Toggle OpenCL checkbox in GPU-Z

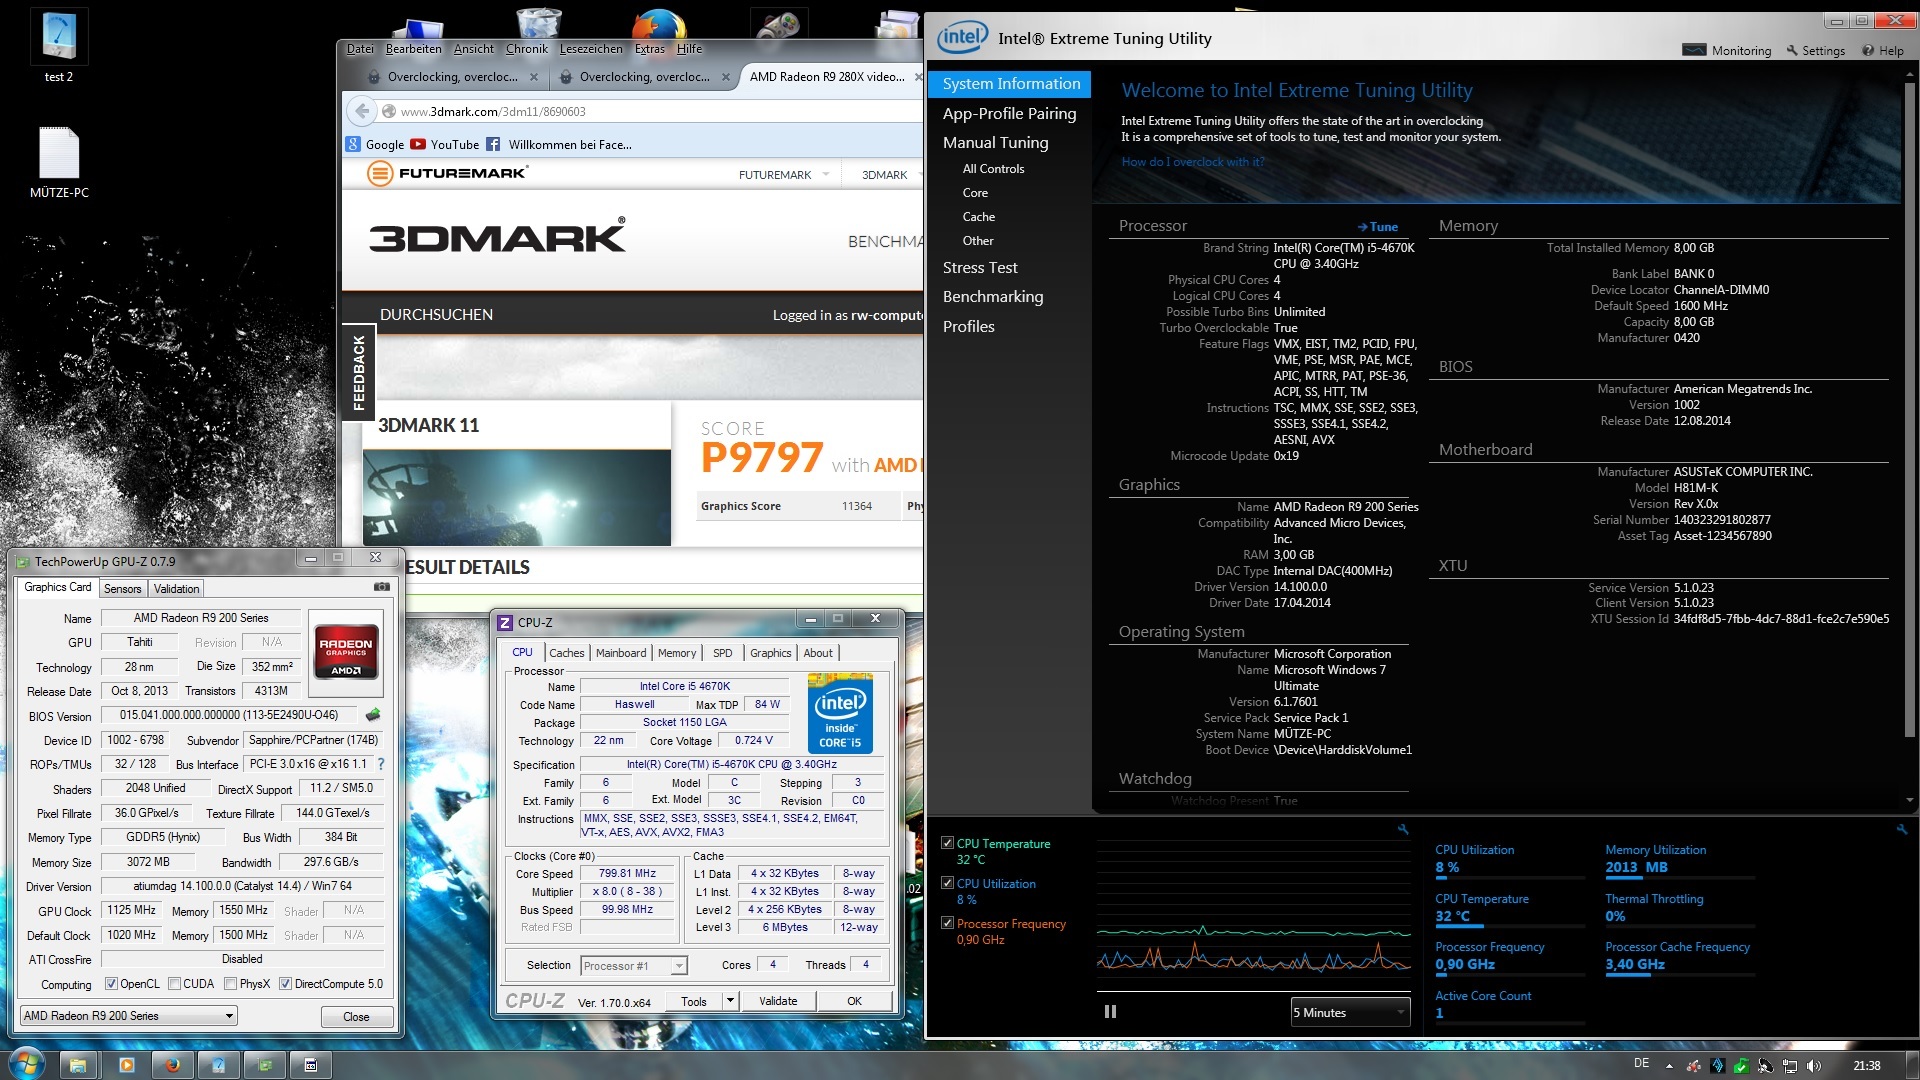pyautogui.click(x=111, y=984)
